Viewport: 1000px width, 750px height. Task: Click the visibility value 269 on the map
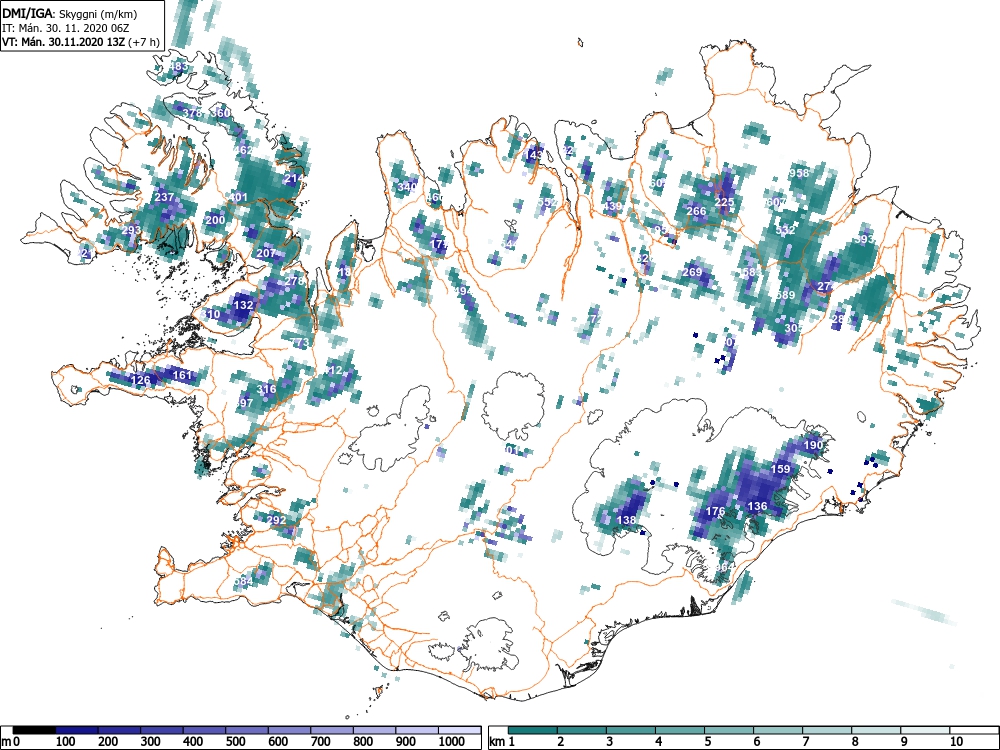point(691,272)
